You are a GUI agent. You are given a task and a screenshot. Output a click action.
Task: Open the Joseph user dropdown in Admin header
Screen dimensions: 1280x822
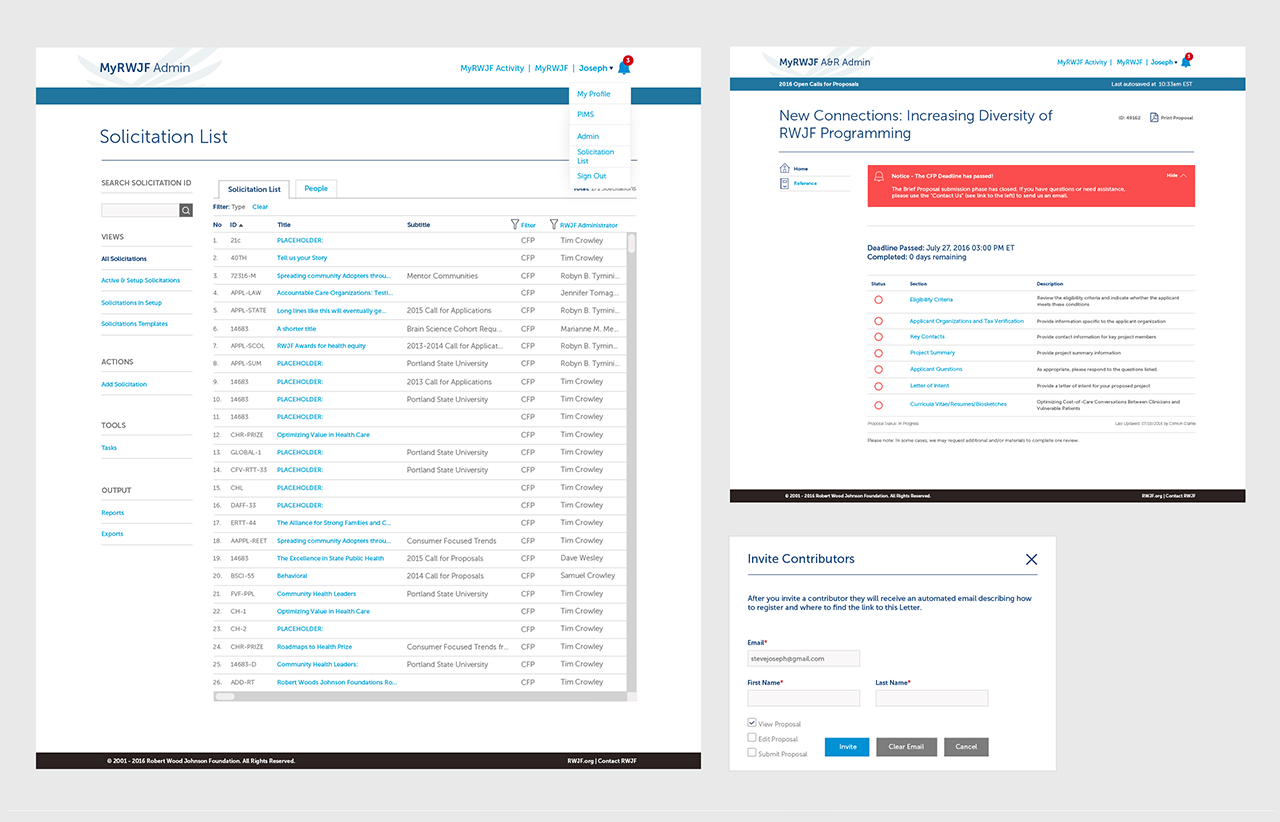[596, 68]
